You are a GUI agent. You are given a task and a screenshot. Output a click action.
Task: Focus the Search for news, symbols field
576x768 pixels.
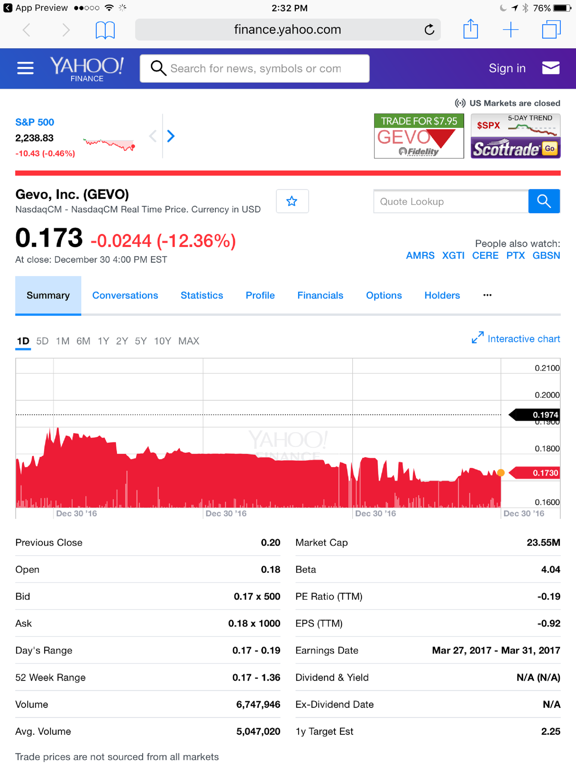tap(255, 69)
